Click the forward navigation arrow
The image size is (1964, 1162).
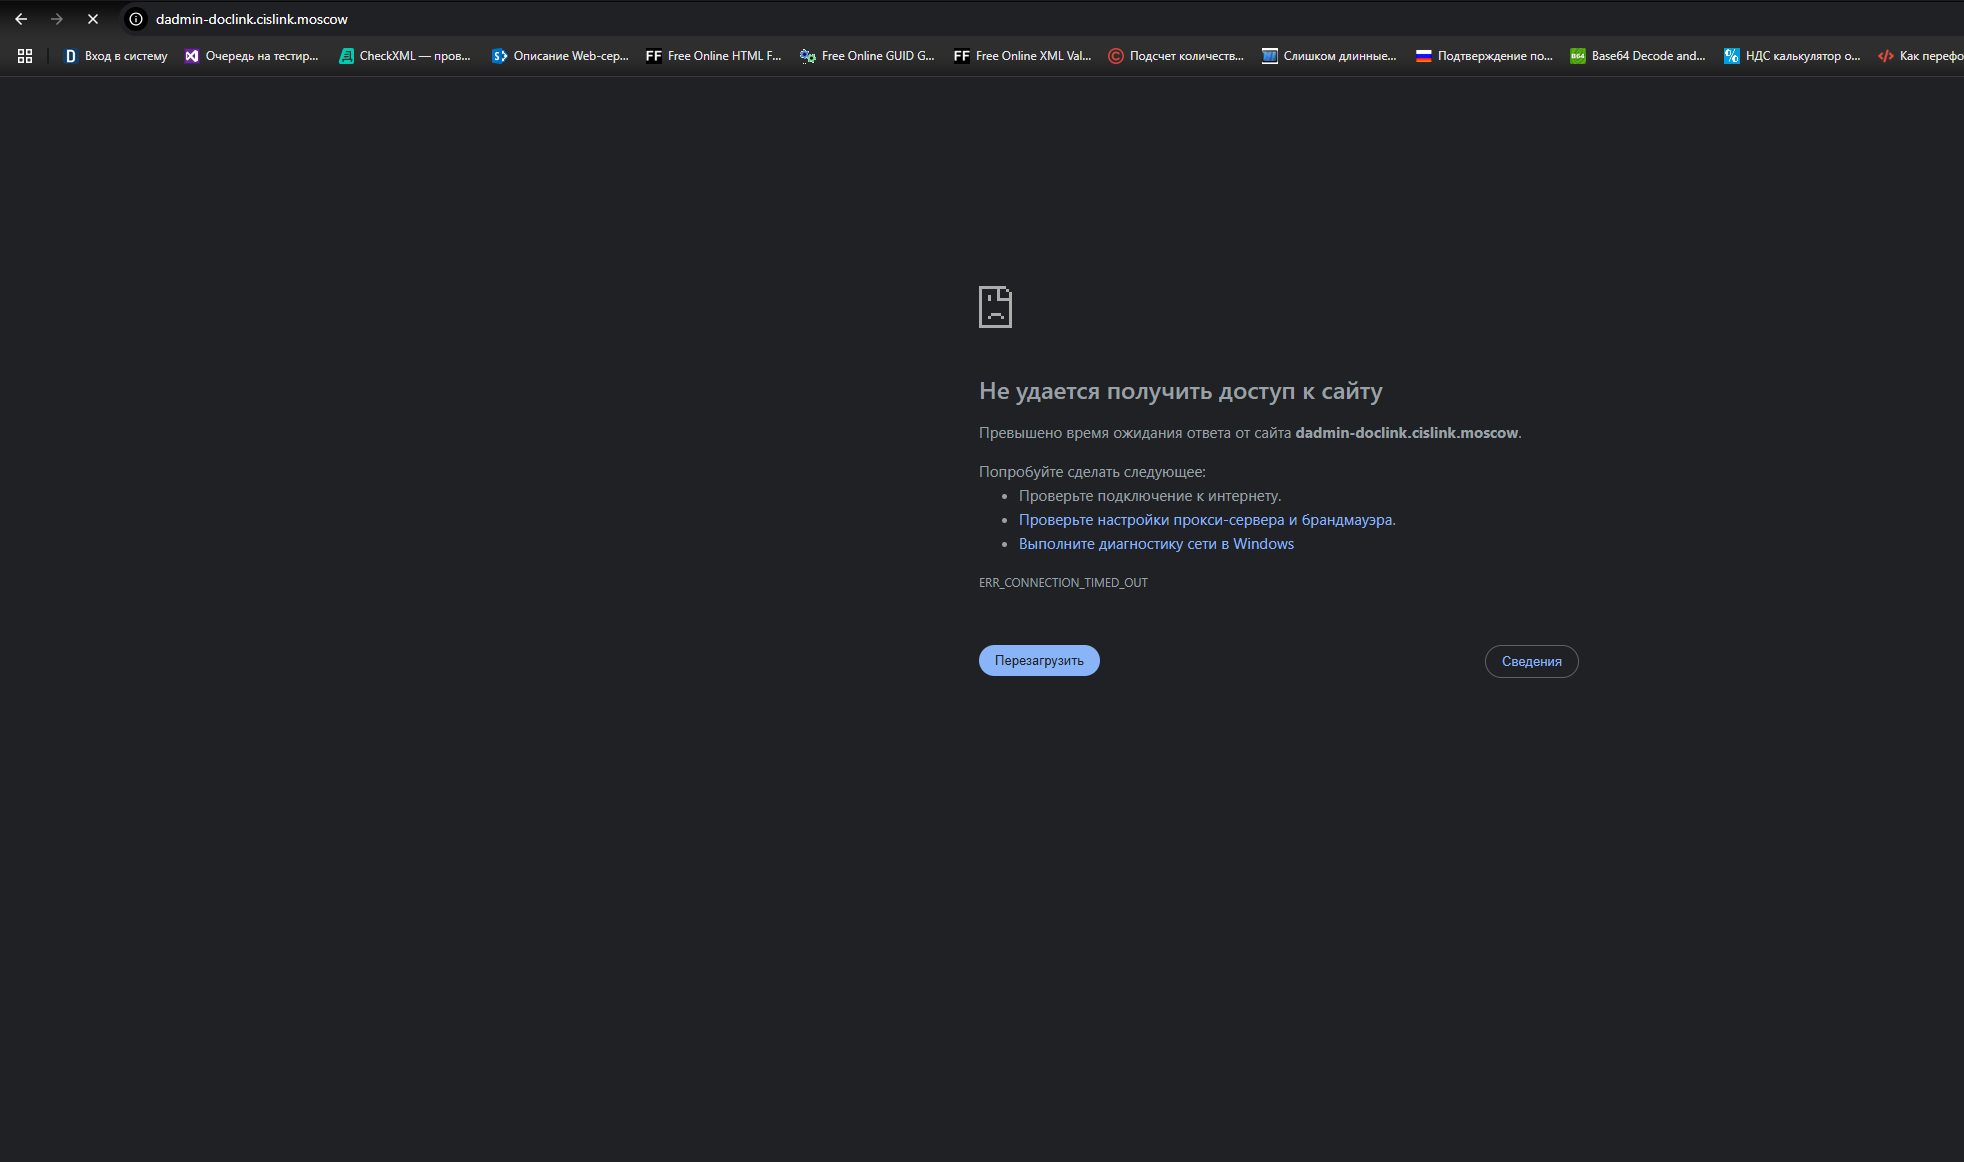(57, 19)
